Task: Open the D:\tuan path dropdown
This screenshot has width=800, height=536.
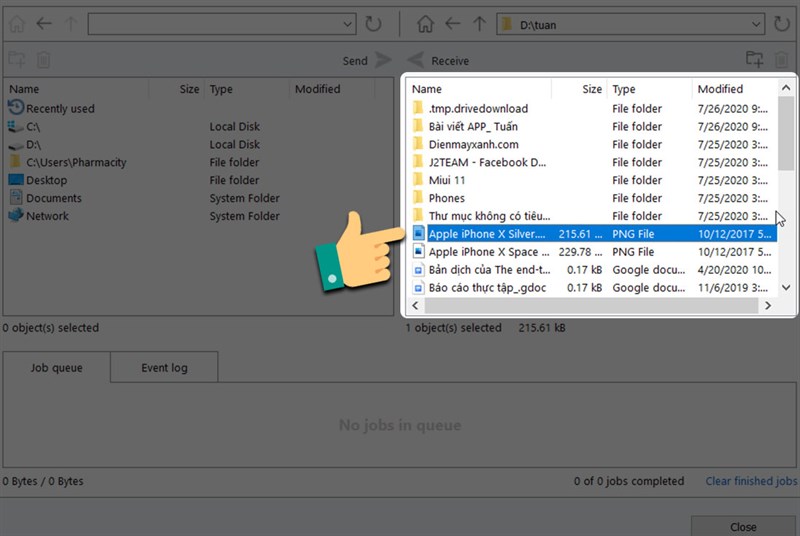Action: click(756, 24)
